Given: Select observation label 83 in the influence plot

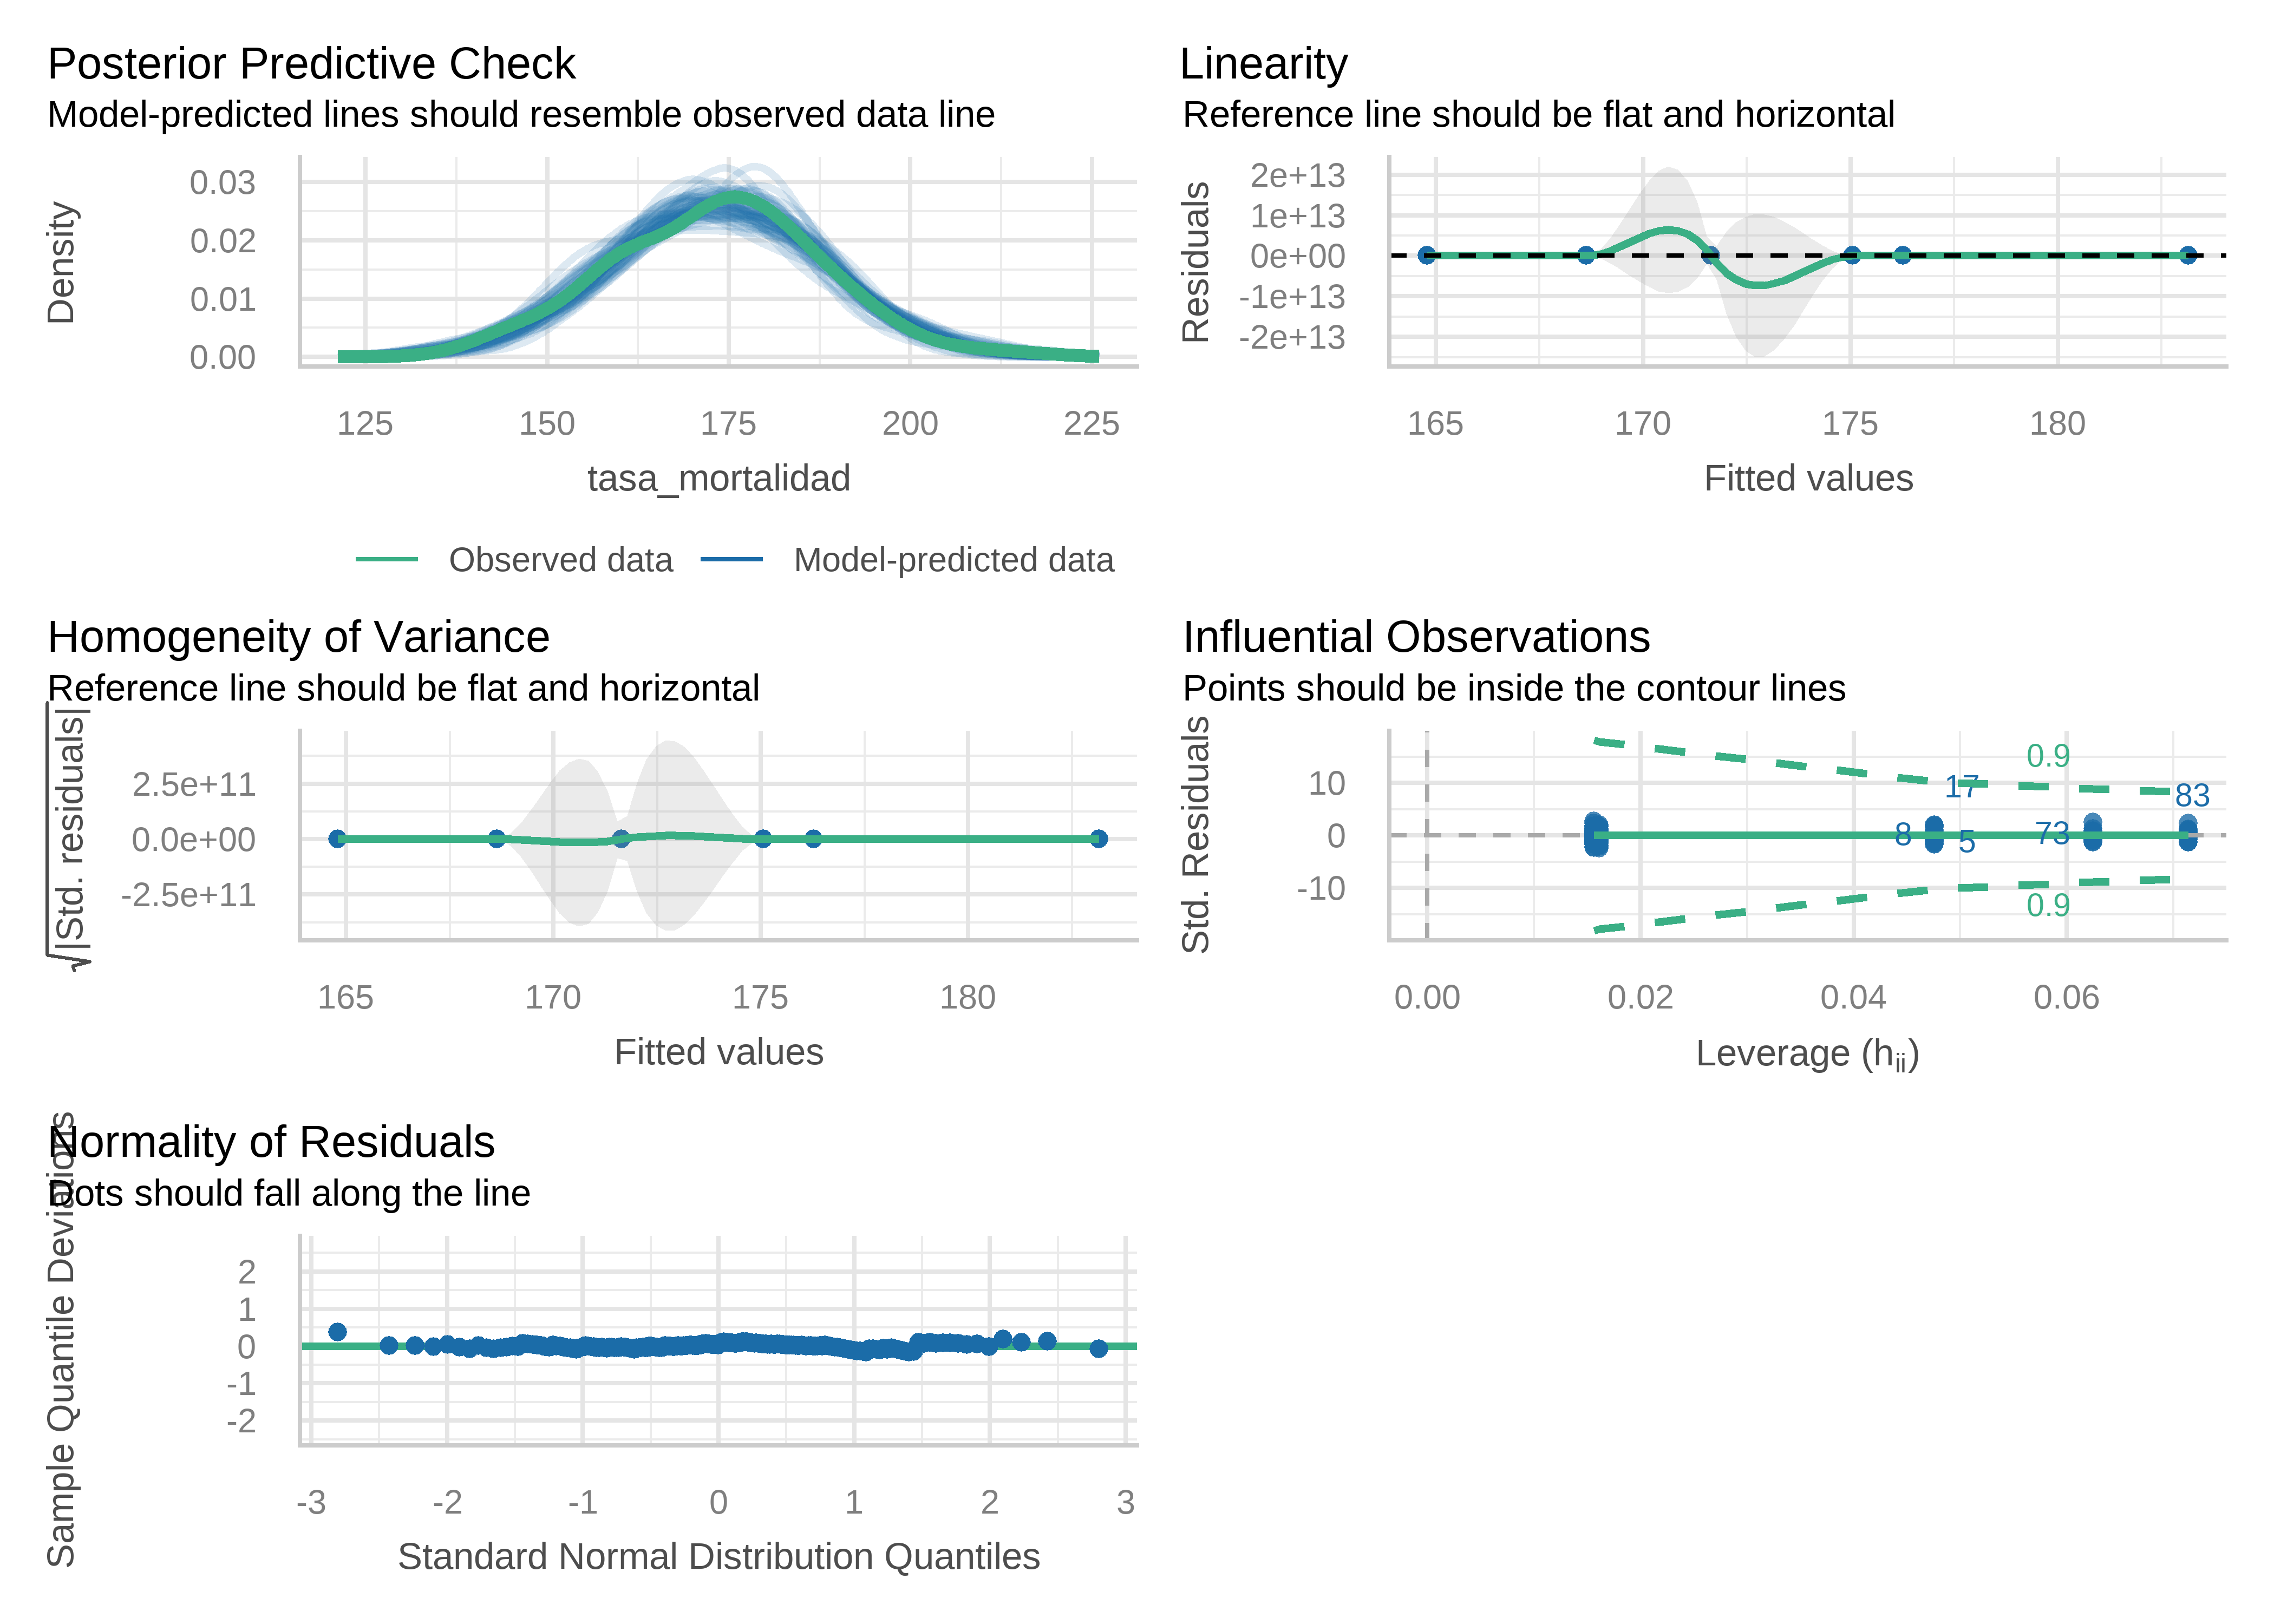Looking at the screenshot, I should pyautogui.click(x=2191, y=796).
